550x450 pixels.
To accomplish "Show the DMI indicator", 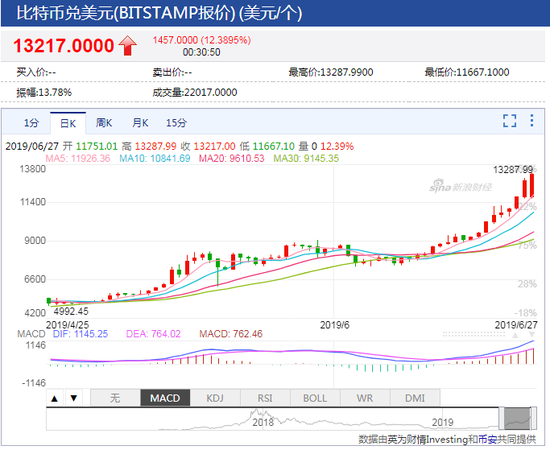I will 415,398.
